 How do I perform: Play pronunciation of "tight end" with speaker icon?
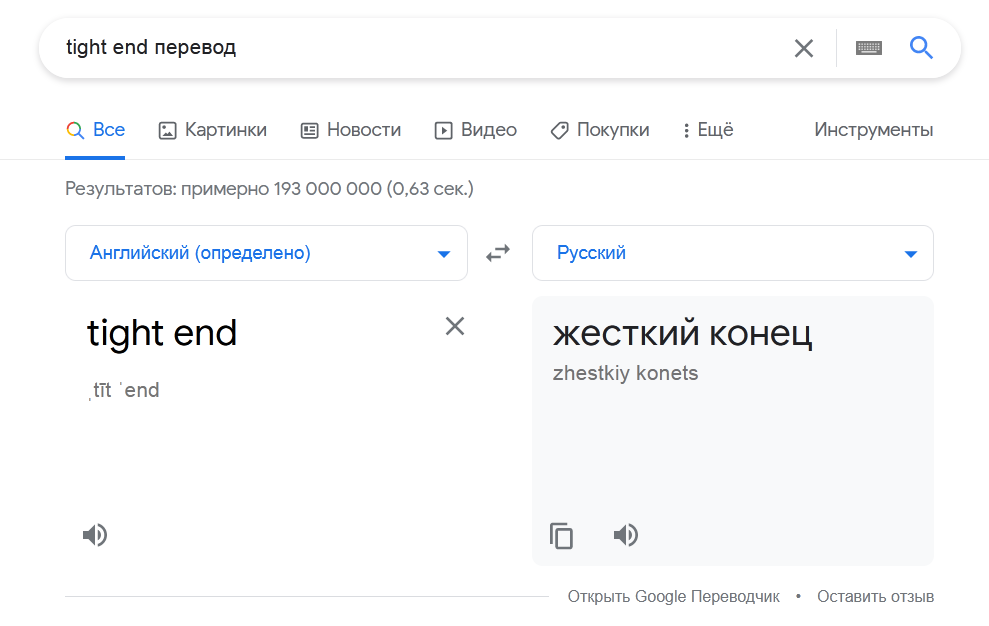[95, 535]
